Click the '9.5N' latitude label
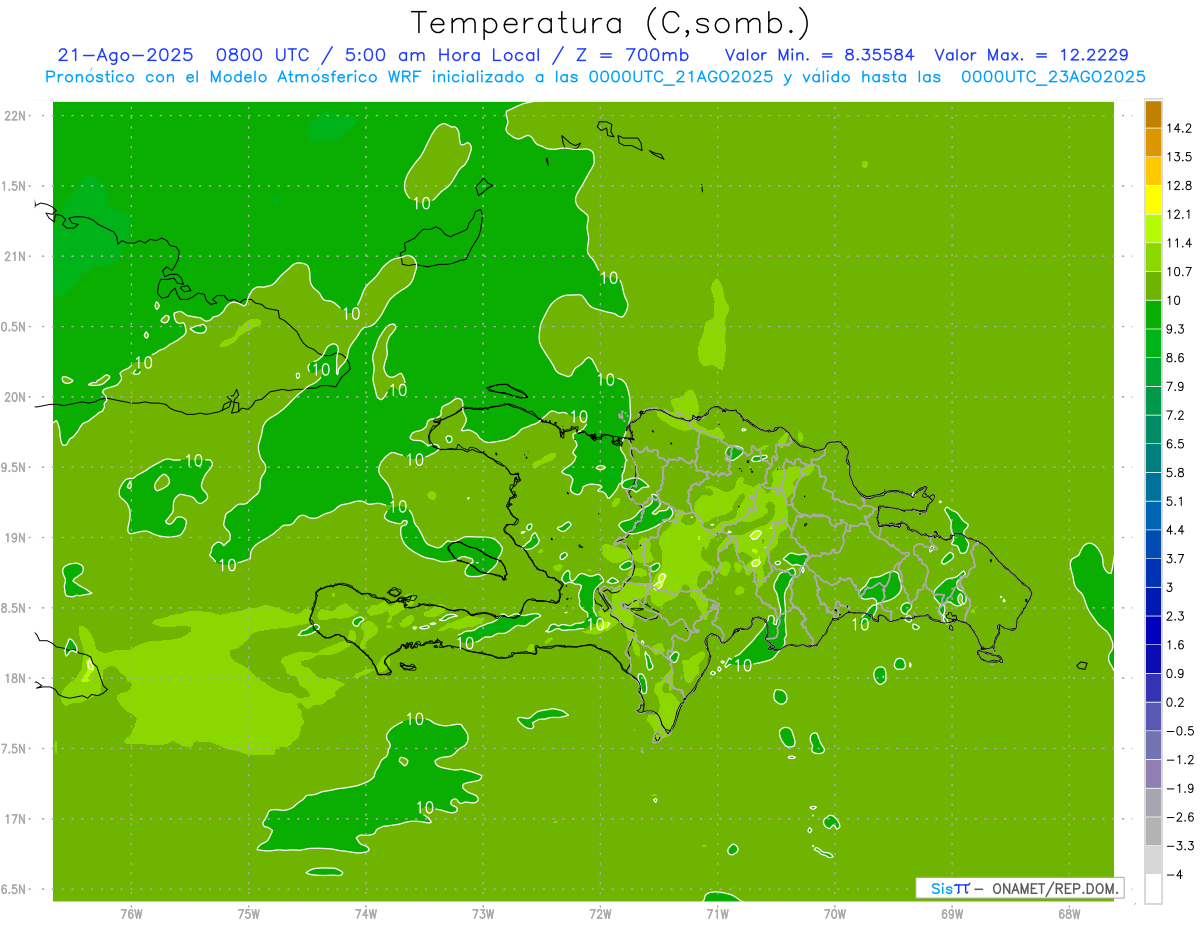Viewport: 1200px width, 927px height. [x=15, y=468]
